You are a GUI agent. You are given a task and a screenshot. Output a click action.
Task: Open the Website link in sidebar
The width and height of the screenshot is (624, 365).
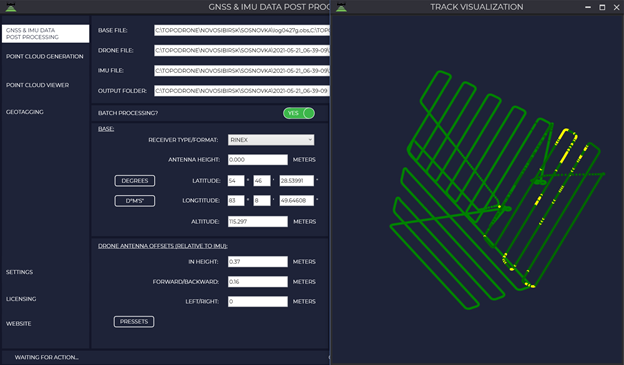click(19, 323)
